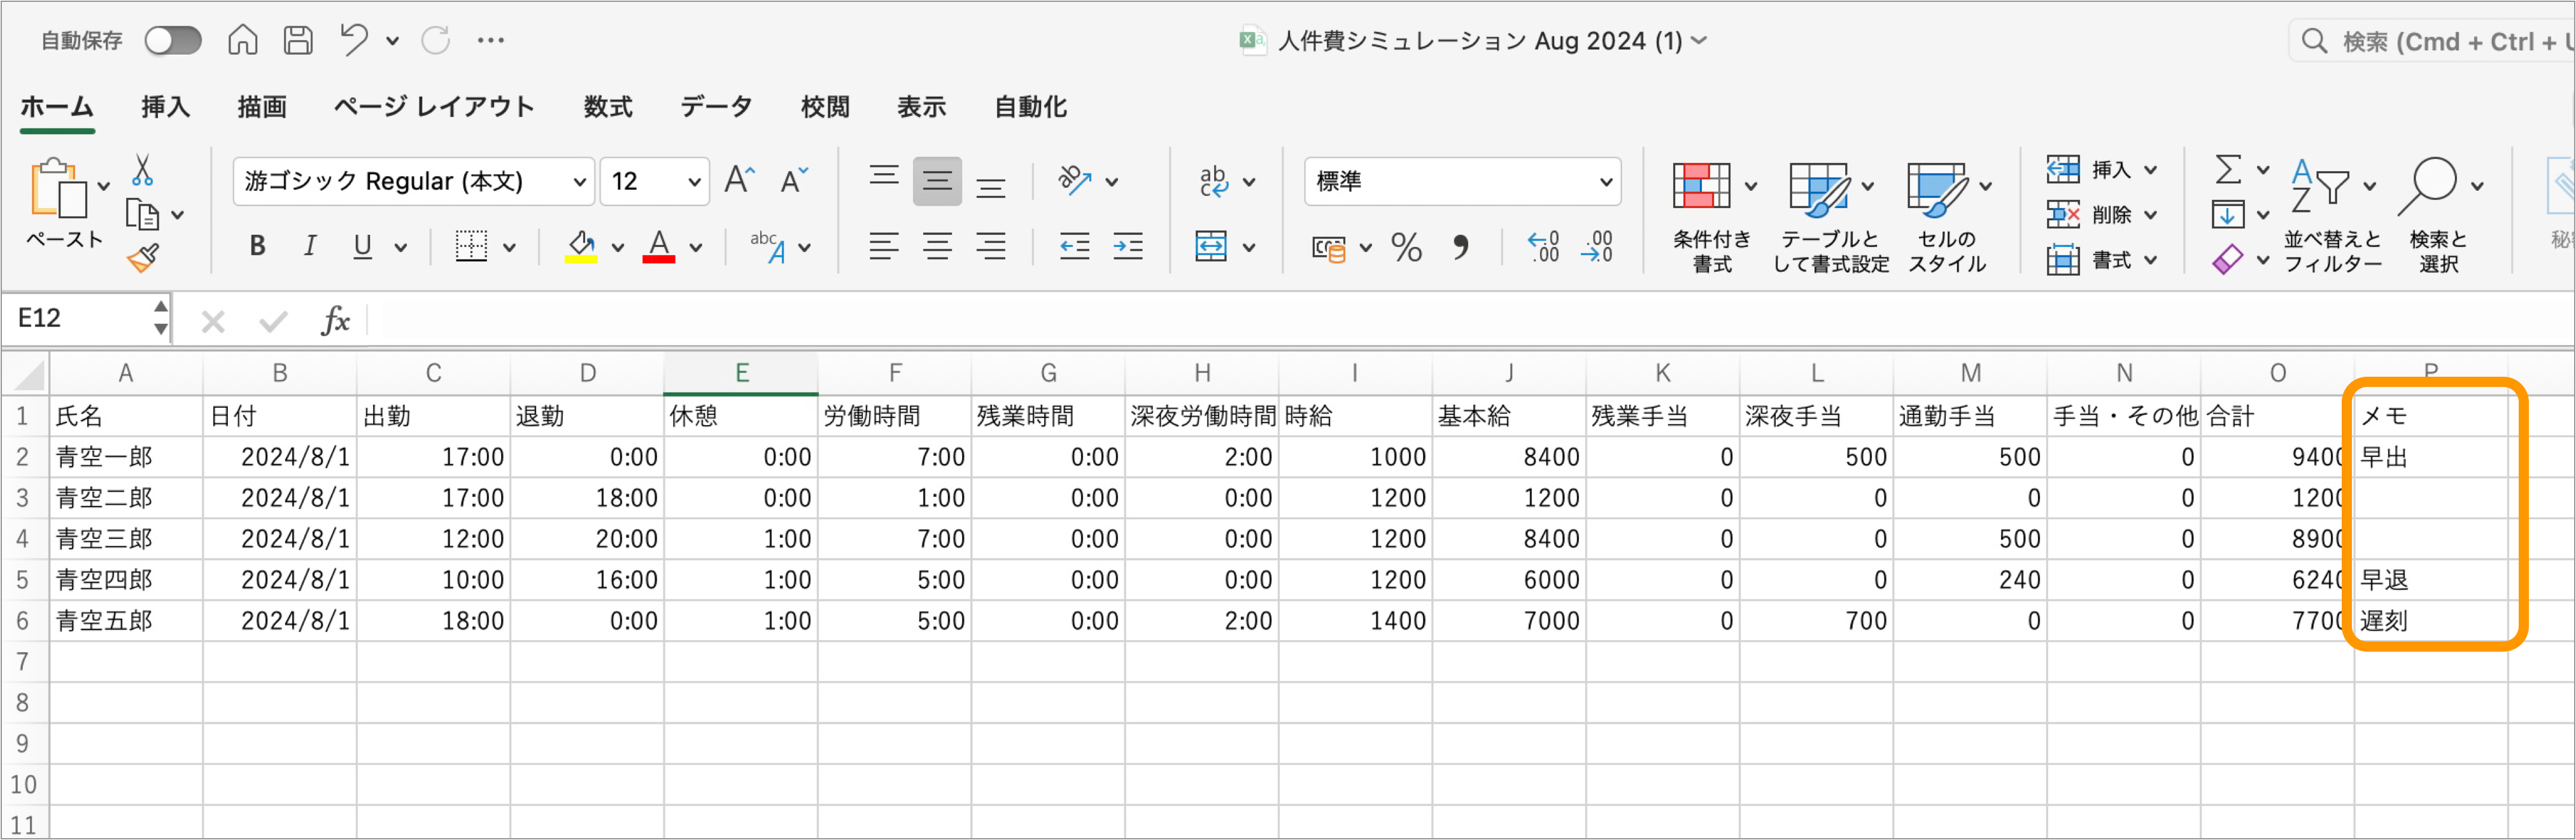
Task: Center text horizontally
Action: 937,246
